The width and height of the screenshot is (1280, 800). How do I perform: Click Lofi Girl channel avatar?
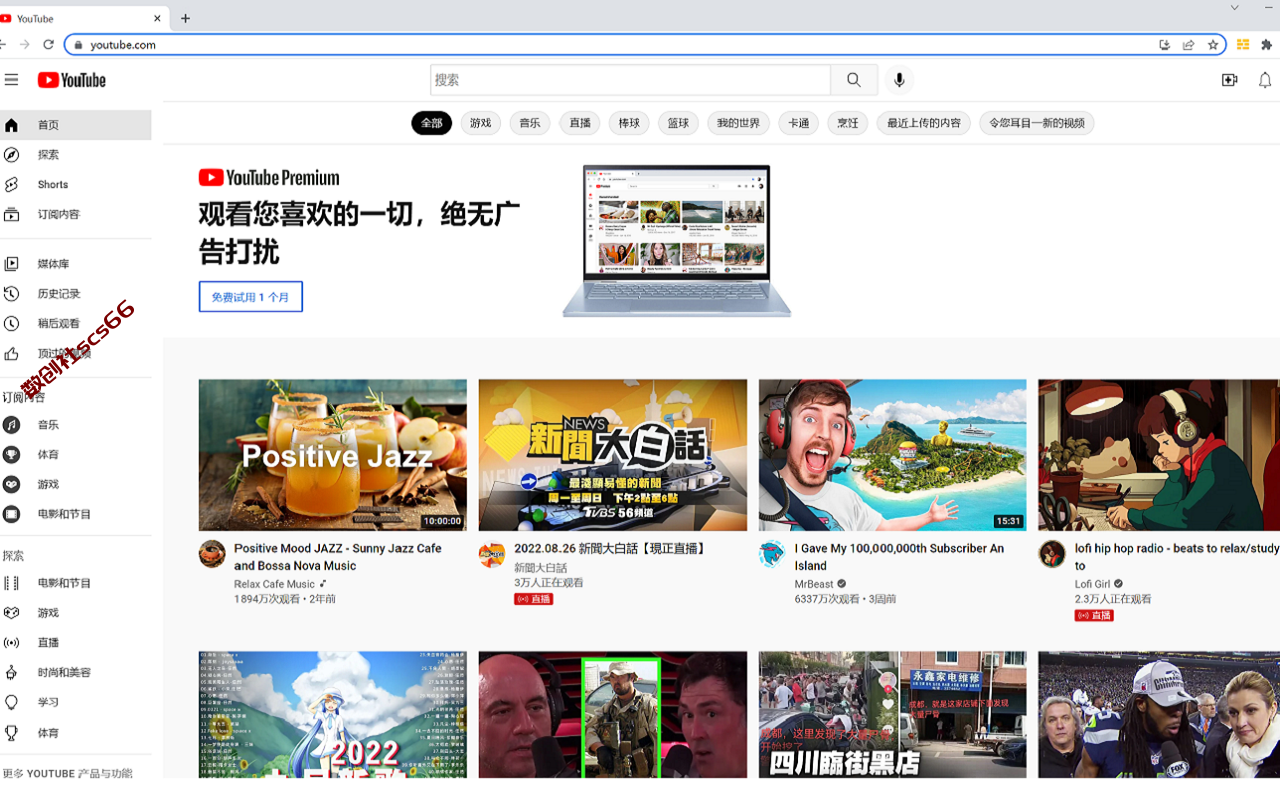pos(1052,554)
